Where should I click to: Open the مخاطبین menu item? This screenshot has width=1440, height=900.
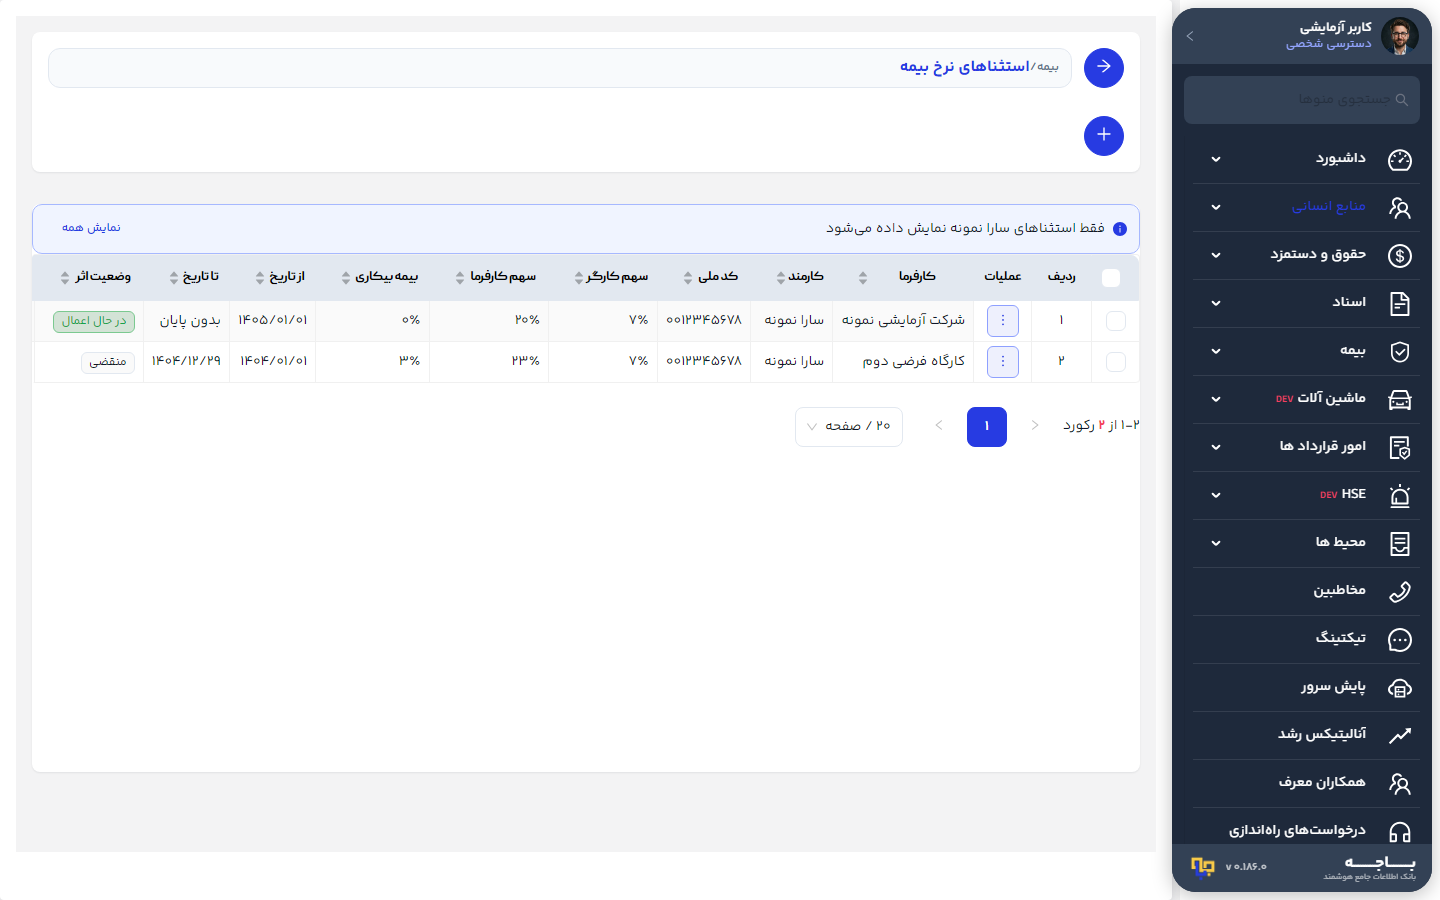[x=1306, y=592]
